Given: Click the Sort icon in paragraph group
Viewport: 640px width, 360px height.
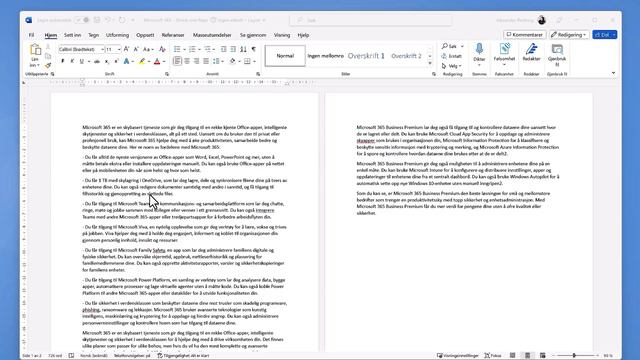Looking at the screenshot, I should coord(243,49).
